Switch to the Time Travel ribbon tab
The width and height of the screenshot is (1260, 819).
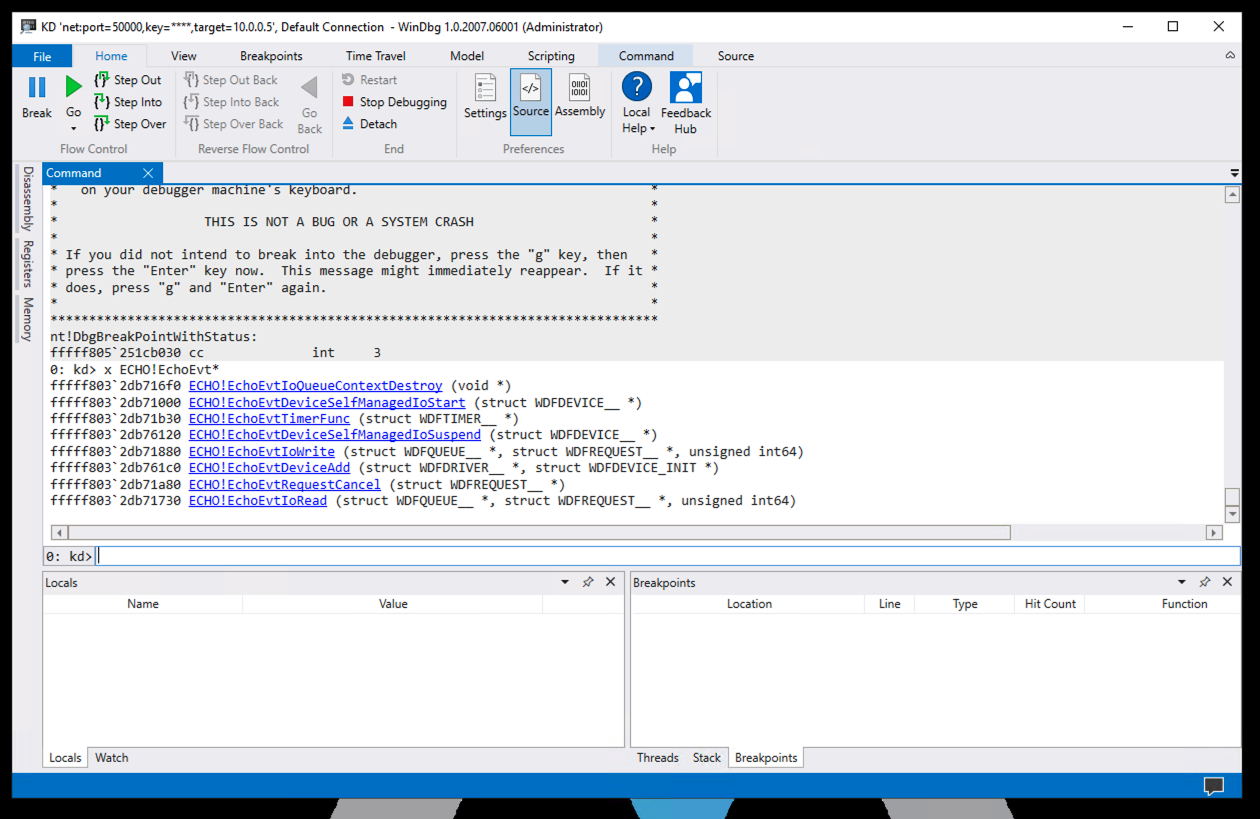[x=375, y=56]
